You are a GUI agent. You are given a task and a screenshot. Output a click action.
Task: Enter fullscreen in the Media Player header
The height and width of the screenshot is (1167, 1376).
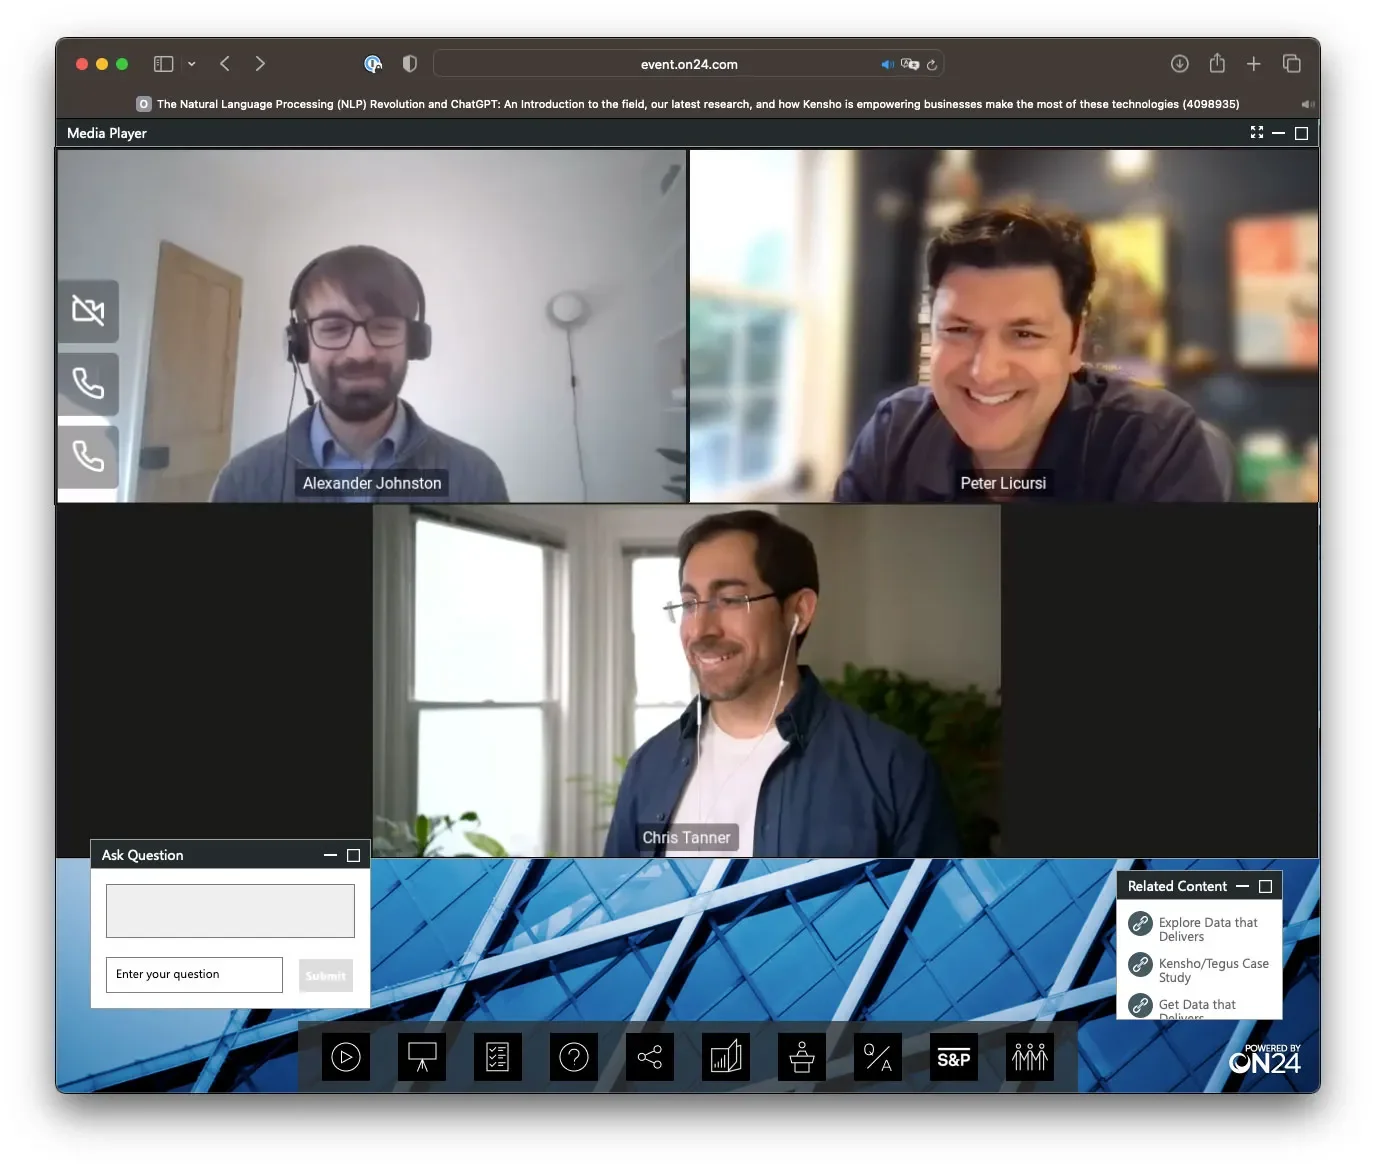pyautogui.click(x=1257, y=133)
